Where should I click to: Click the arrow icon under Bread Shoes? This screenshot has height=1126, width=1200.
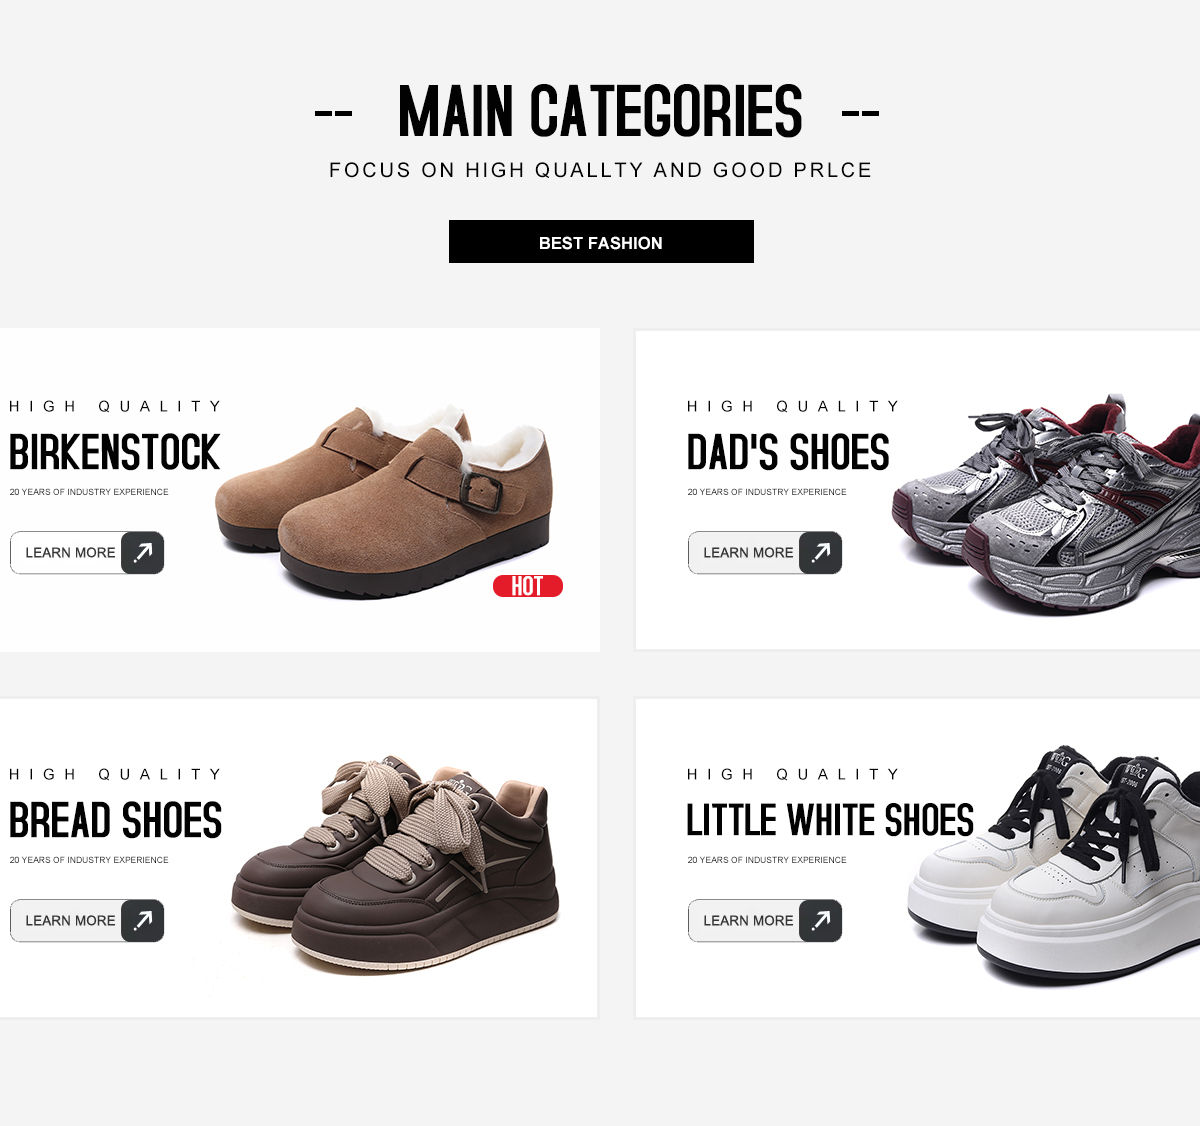(142, 920)
